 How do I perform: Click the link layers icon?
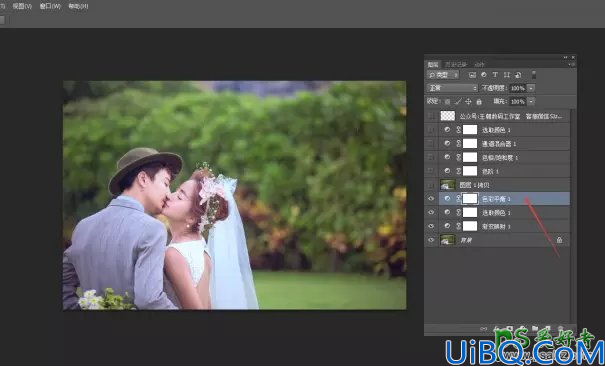(484, 329)
